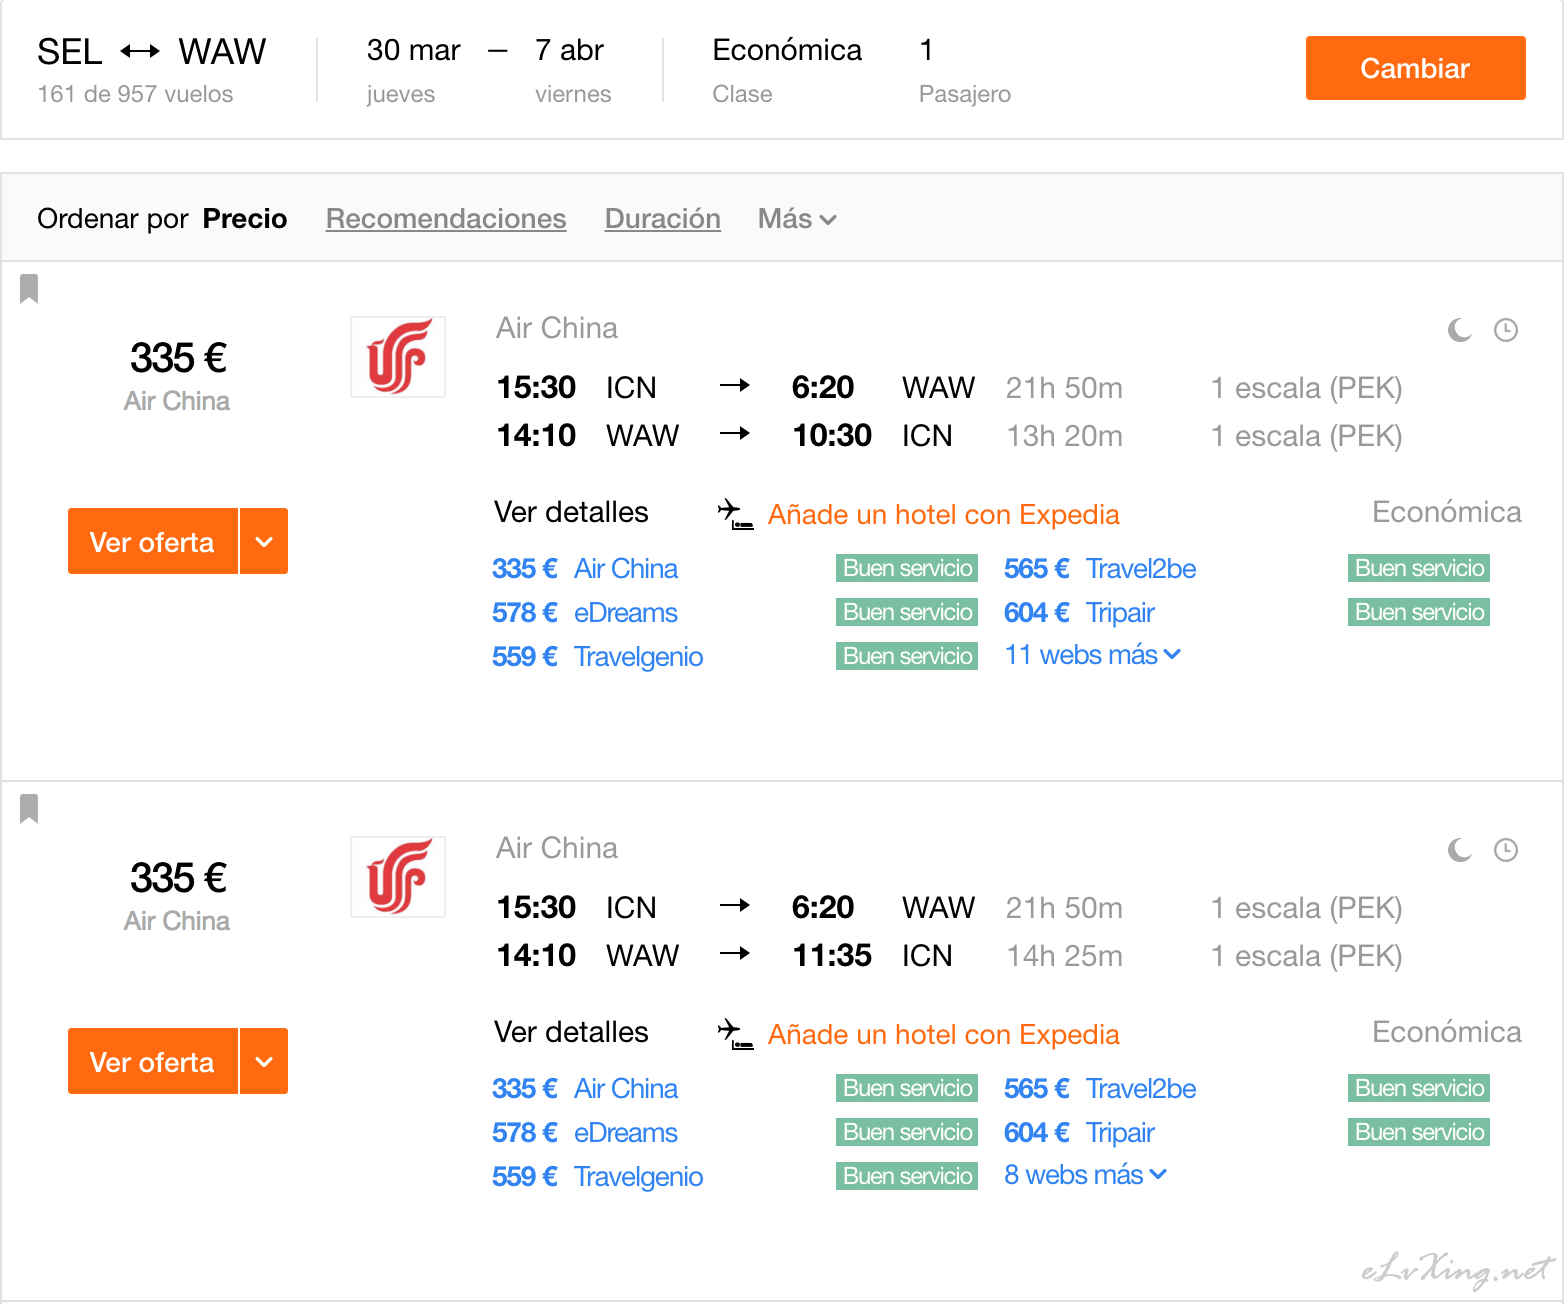Expand offer dropdown arrow for first flight
Viewport: 1566px width, 1304px height.
[264, 541]
